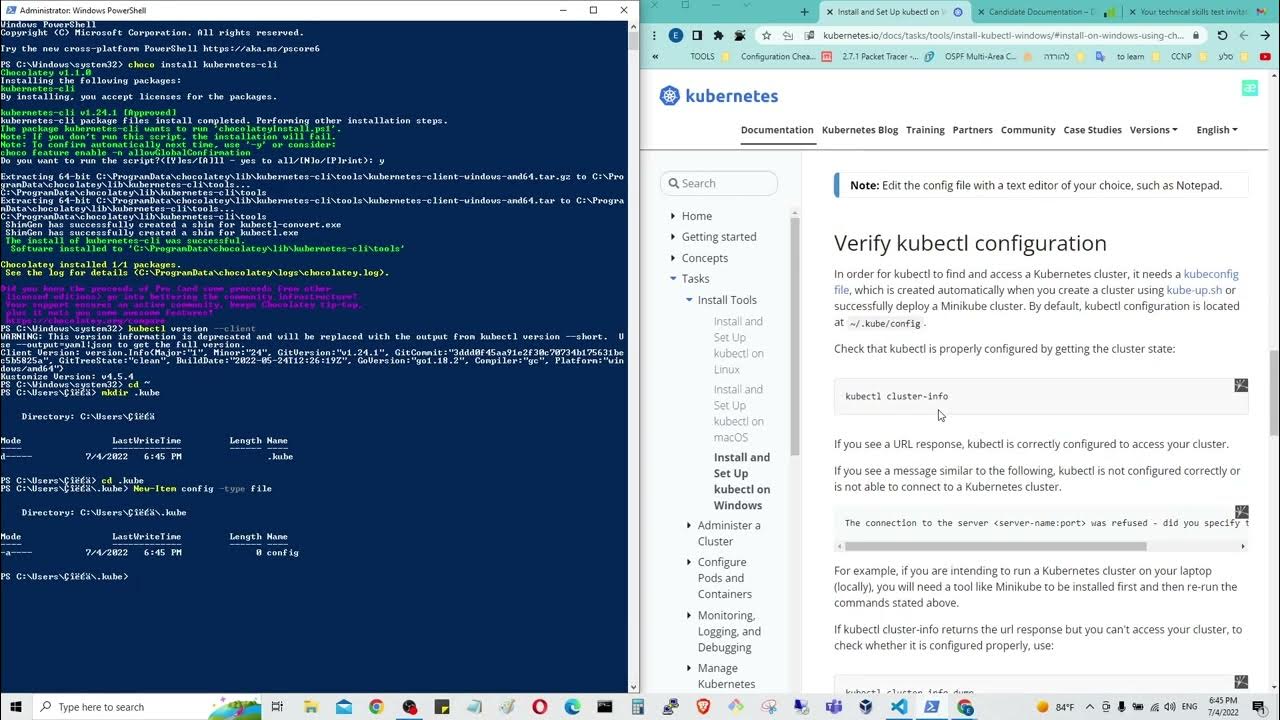The image size is (1280, 720).
Task: Open Partners nav item
Action: click(973, 130)
